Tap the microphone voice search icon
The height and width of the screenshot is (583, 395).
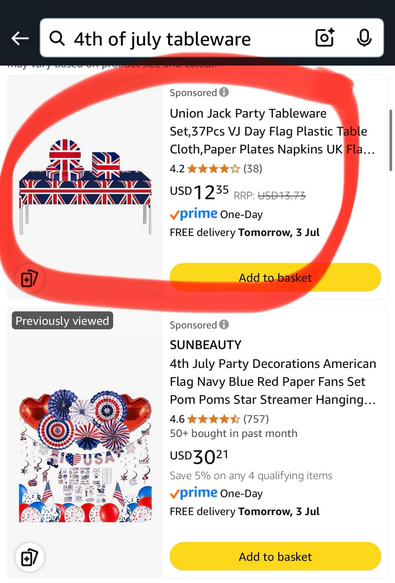coord(364,38)
